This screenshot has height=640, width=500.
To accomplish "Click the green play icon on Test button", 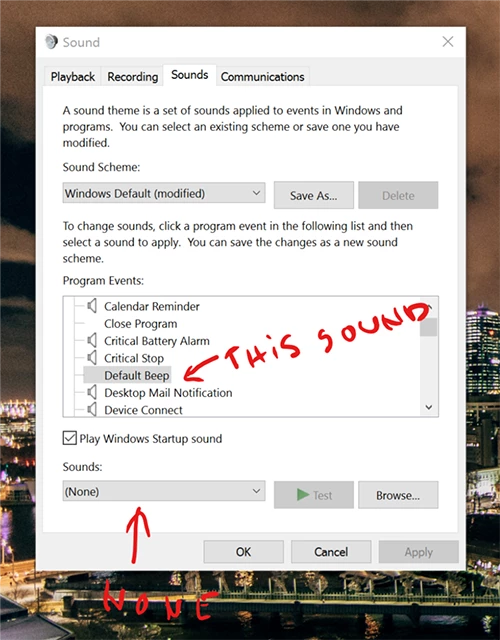I will coord(302,495).
